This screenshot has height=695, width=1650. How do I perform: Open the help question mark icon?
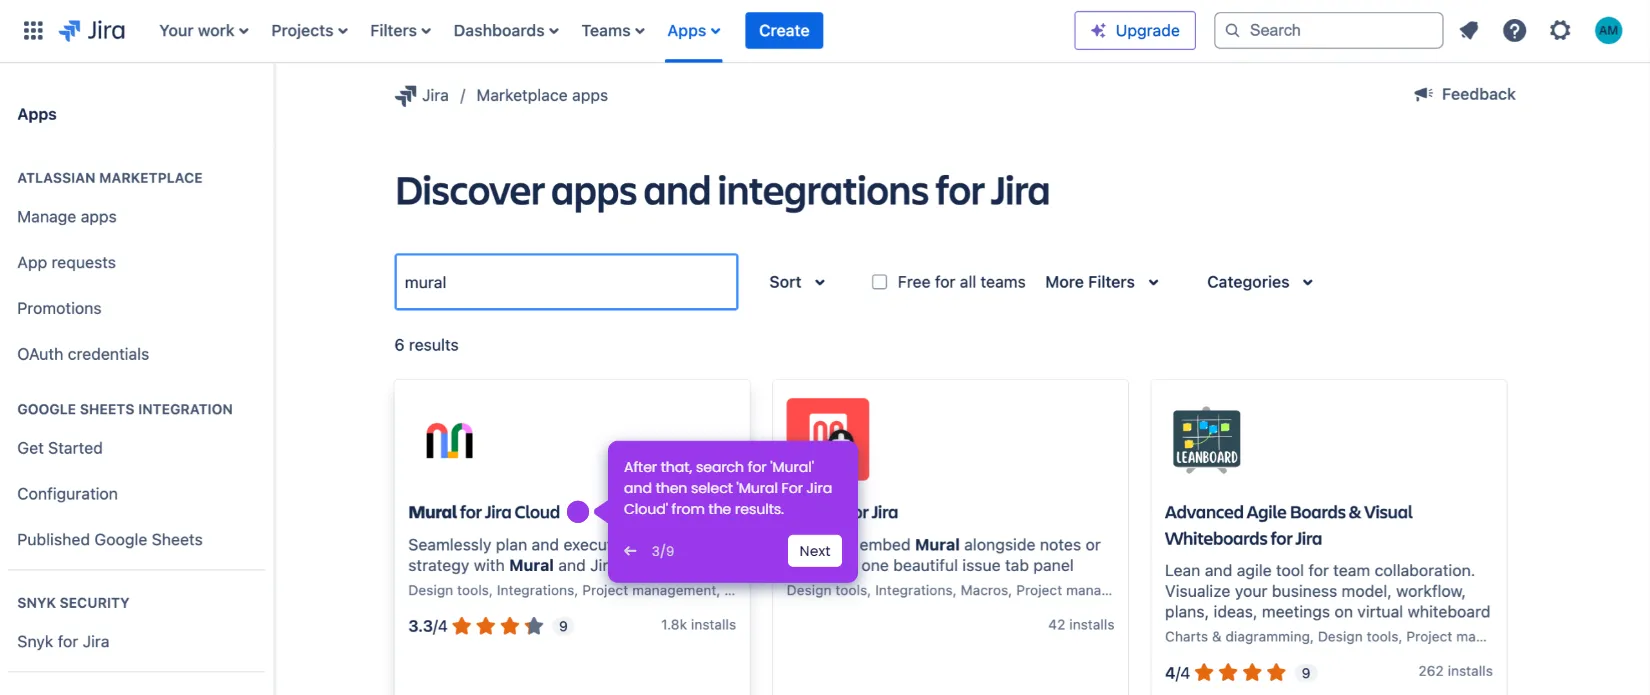coord(1514,31)
